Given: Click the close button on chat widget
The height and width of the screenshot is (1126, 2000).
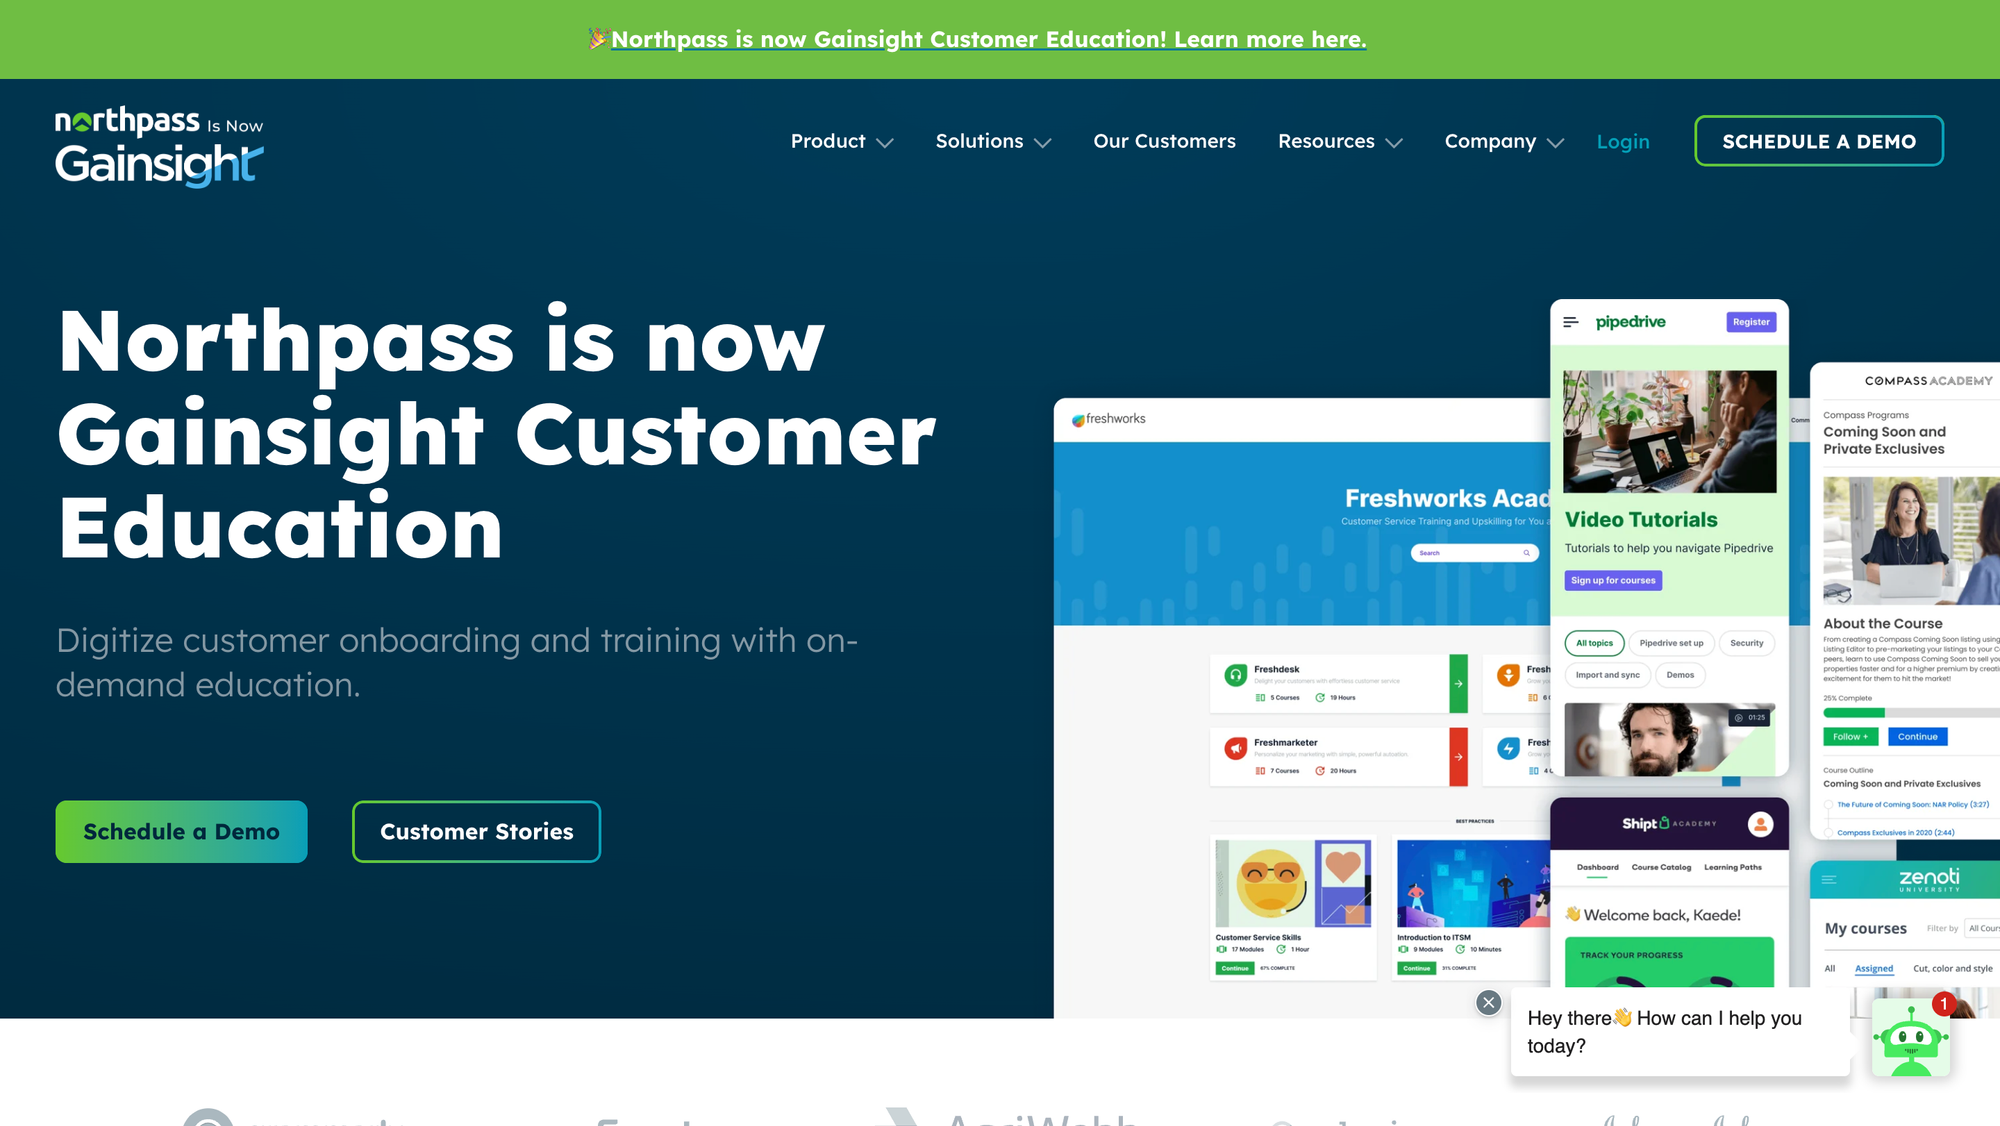Looking at the screenshot, I should pyautogui.click(x=1488, y=1000).
